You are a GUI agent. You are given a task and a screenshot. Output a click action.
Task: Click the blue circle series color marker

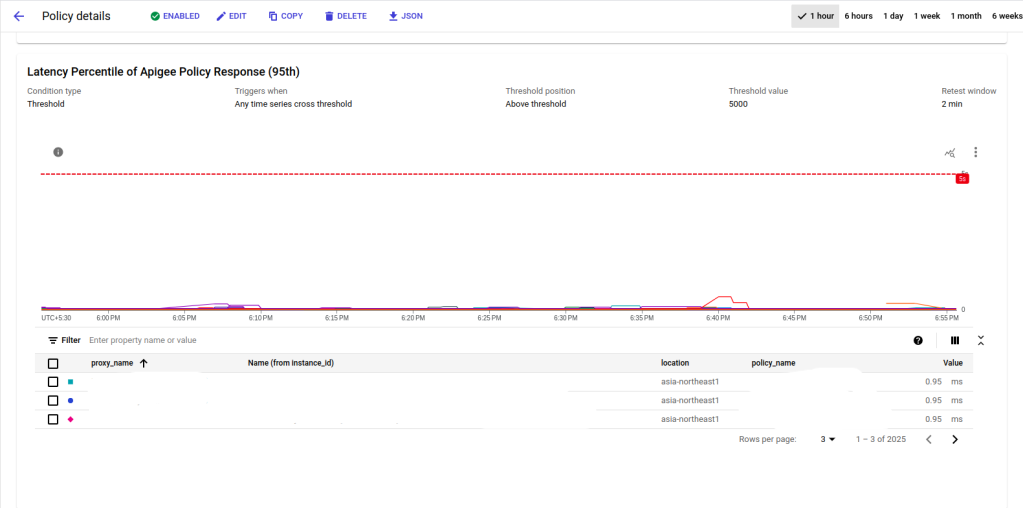pyautogui.click(x=70, y=400)
